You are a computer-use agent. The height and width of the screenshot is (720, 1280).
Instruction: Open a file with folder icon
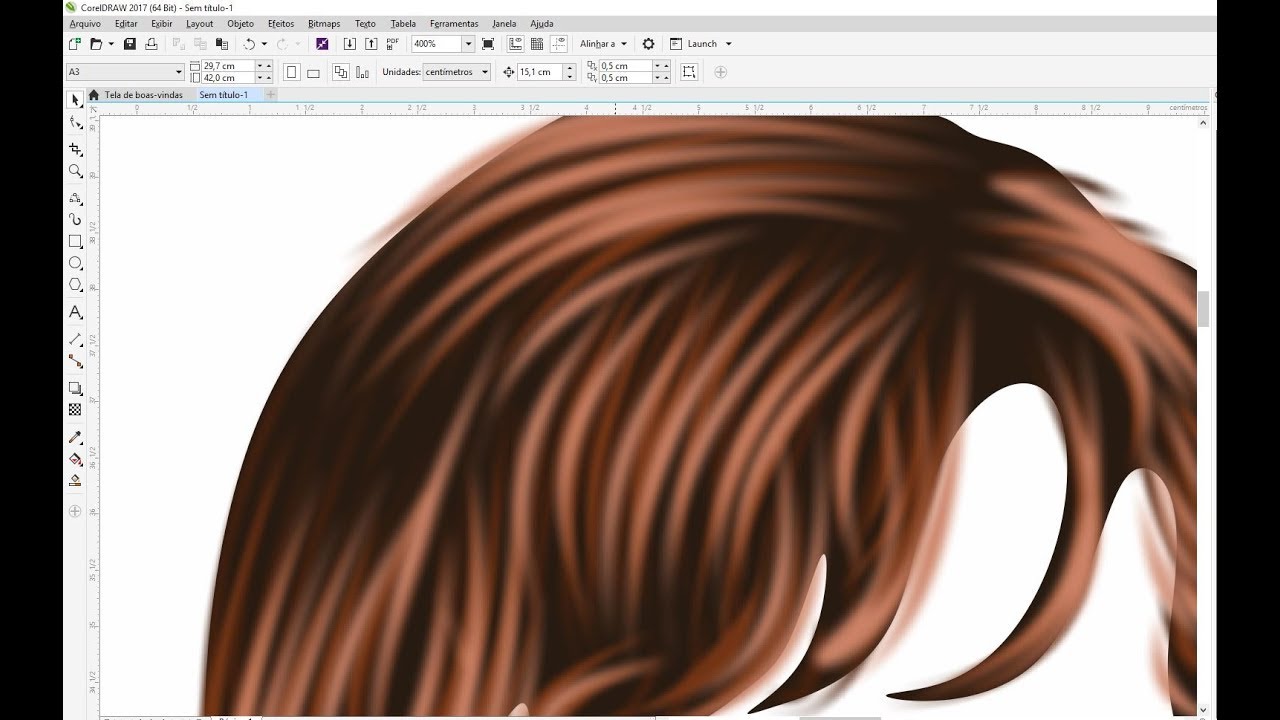tap(97, 44)
